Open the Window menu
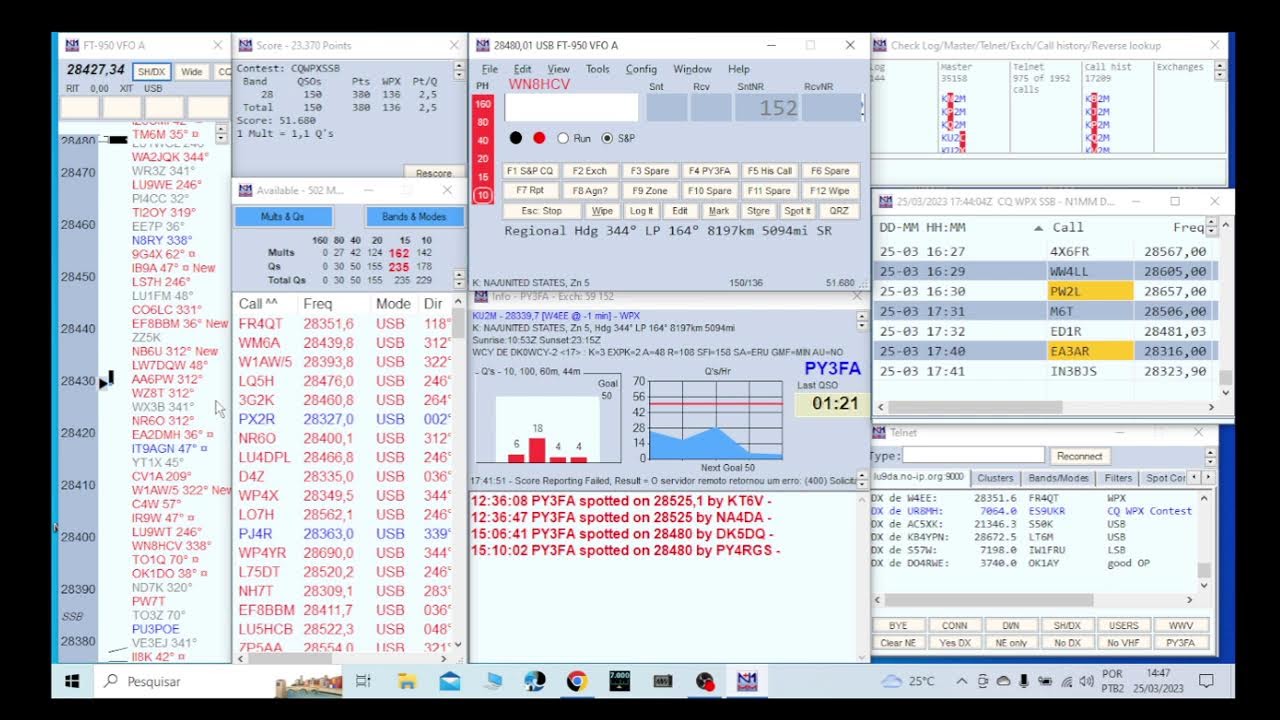1280x720 pixels. coord(692,69)
